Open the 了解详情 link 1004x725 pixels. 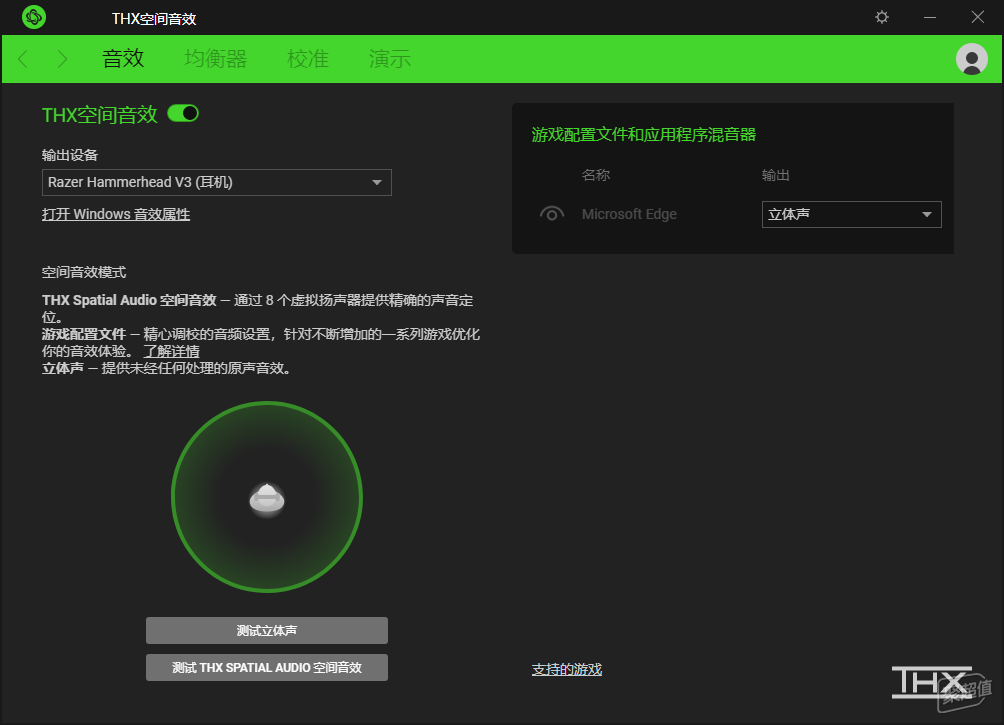[x=172, y=351]
